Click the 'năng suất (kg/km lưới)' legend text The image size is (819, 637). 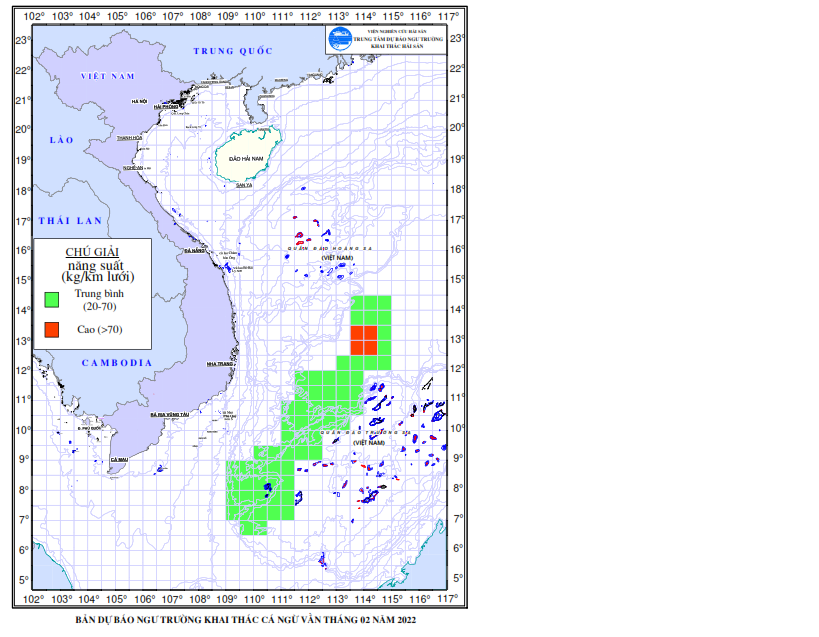tap(97, 272)
